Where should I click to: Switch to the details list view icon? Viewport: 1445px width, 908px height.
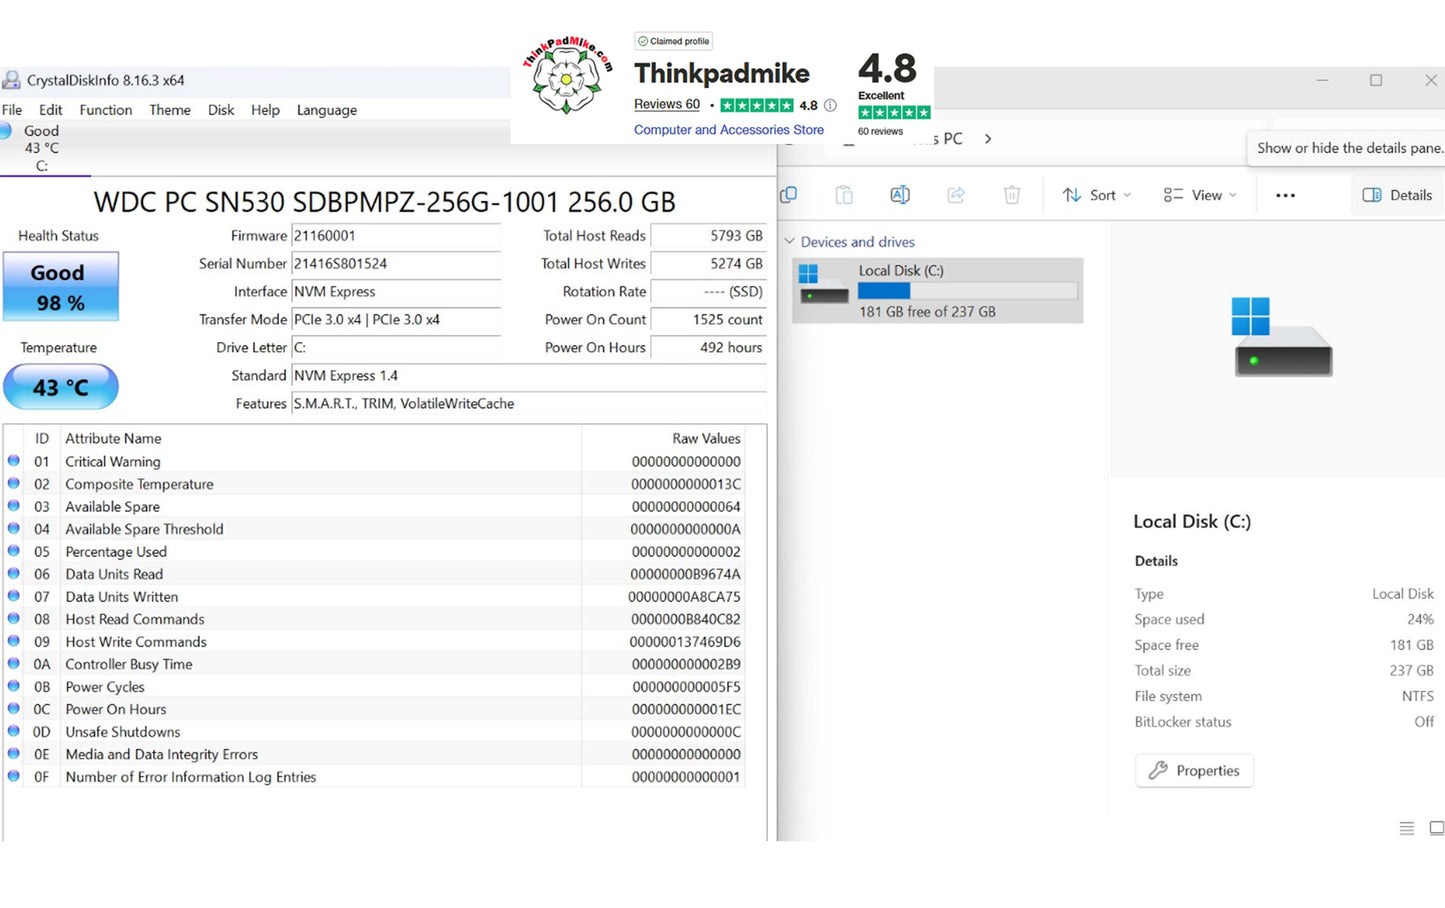pos(1407,828)
